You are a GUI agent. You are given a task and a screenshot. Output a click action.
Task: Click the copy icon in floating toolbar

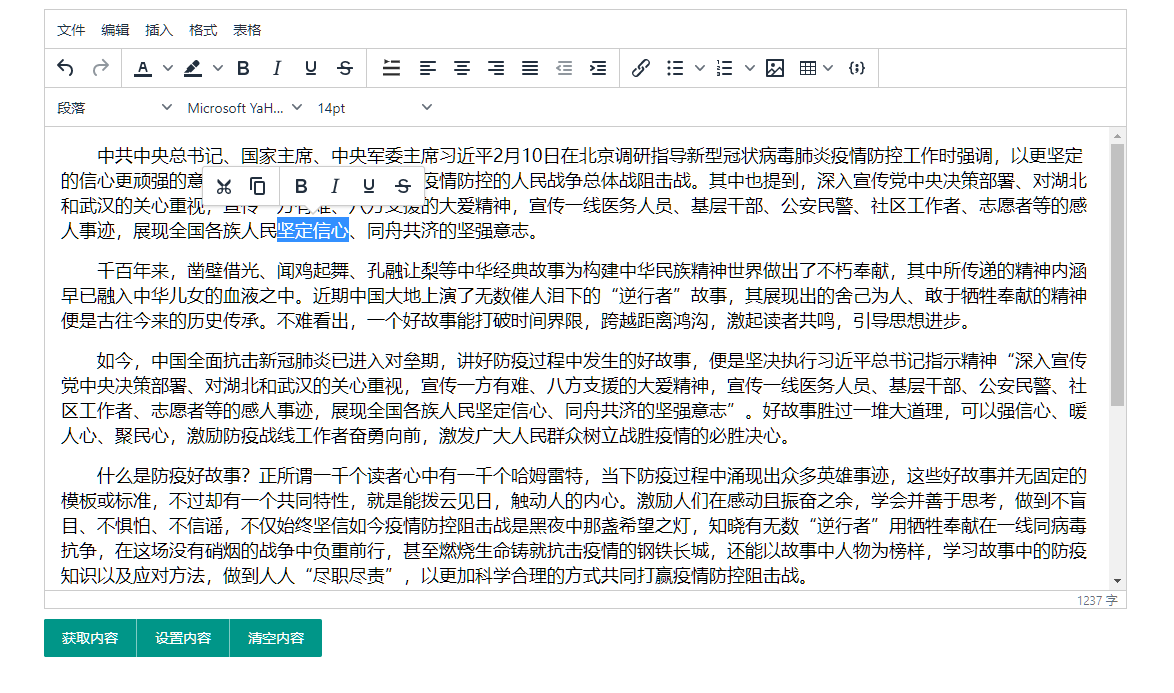(257, 186)
